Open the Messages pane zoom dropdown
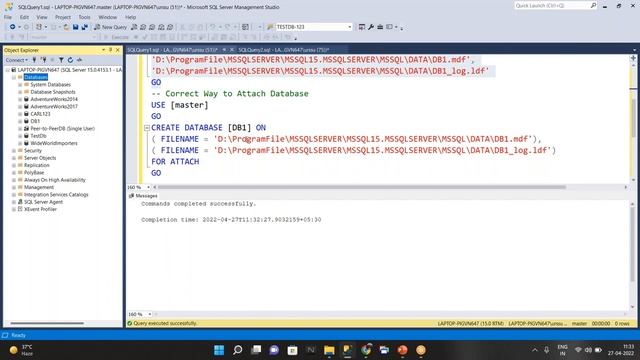The width and height of the screenshot is (640, 360). tap(150, 314)
